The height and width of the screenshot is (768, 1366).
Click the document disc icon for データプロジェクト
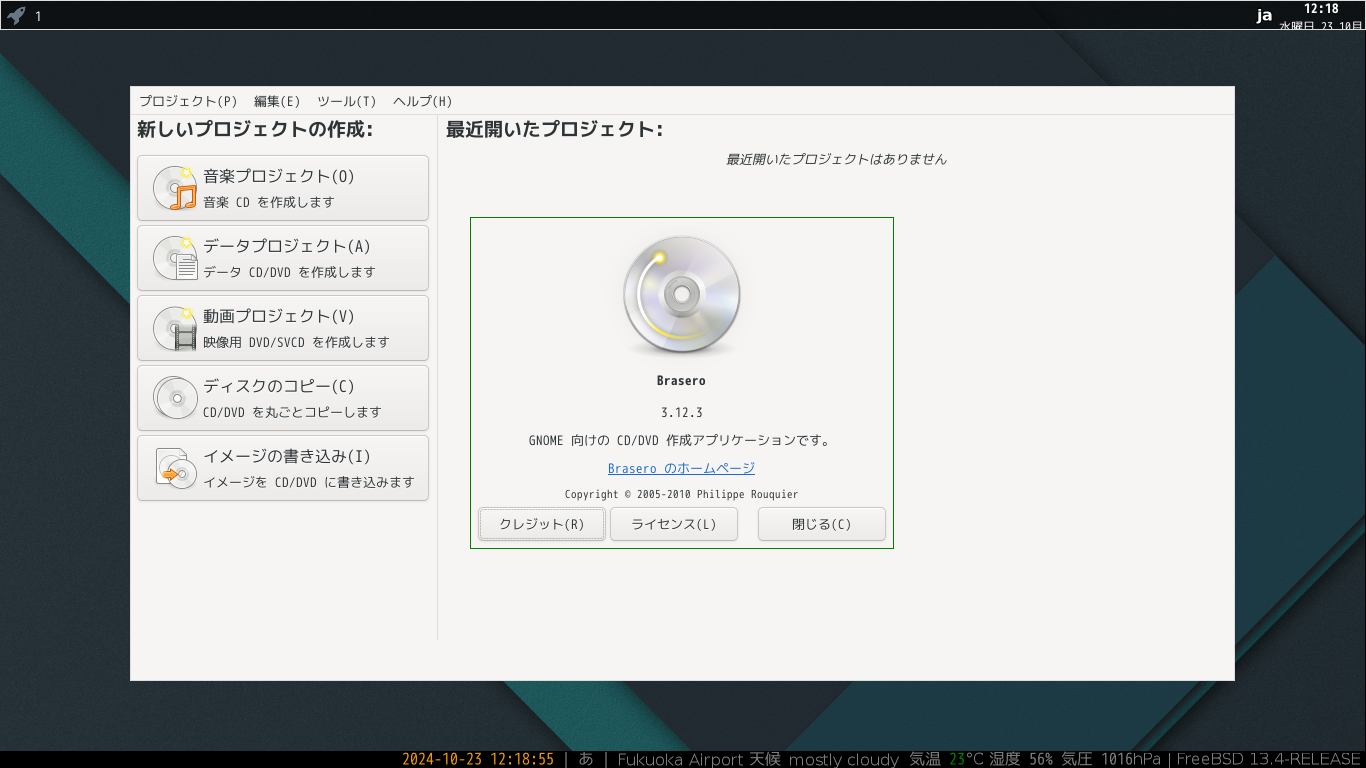(175, 258)
